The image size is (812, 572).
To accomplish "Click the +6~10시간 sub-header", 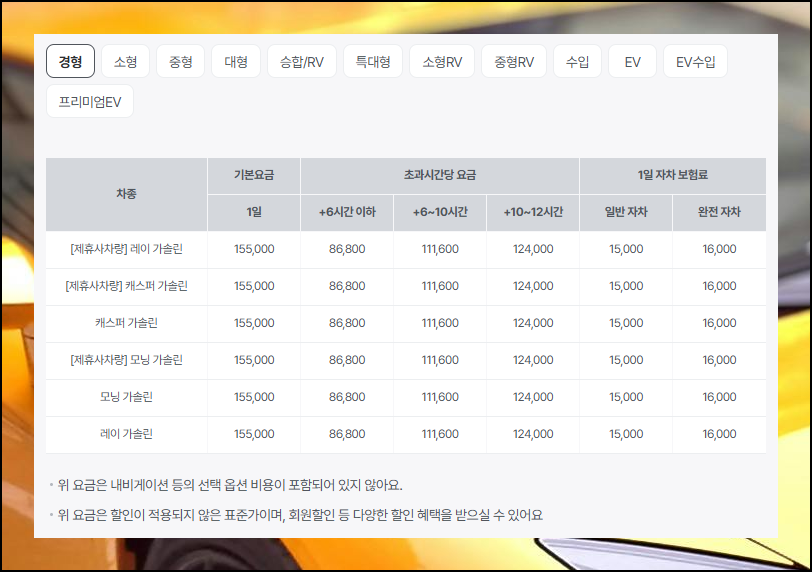I will 440,212.
